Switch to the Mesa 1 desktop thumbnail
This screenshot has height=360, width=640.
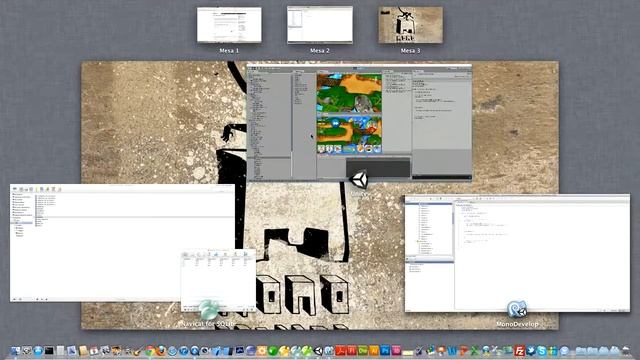tap(229, 25)
